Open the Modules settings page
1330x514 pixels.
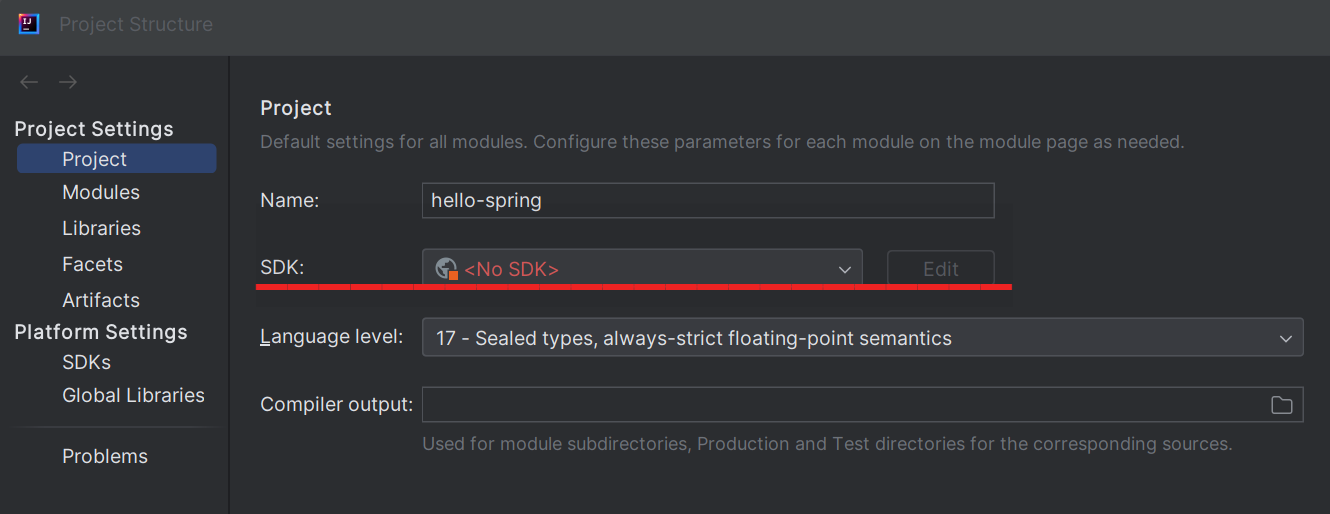coord(101,192)
